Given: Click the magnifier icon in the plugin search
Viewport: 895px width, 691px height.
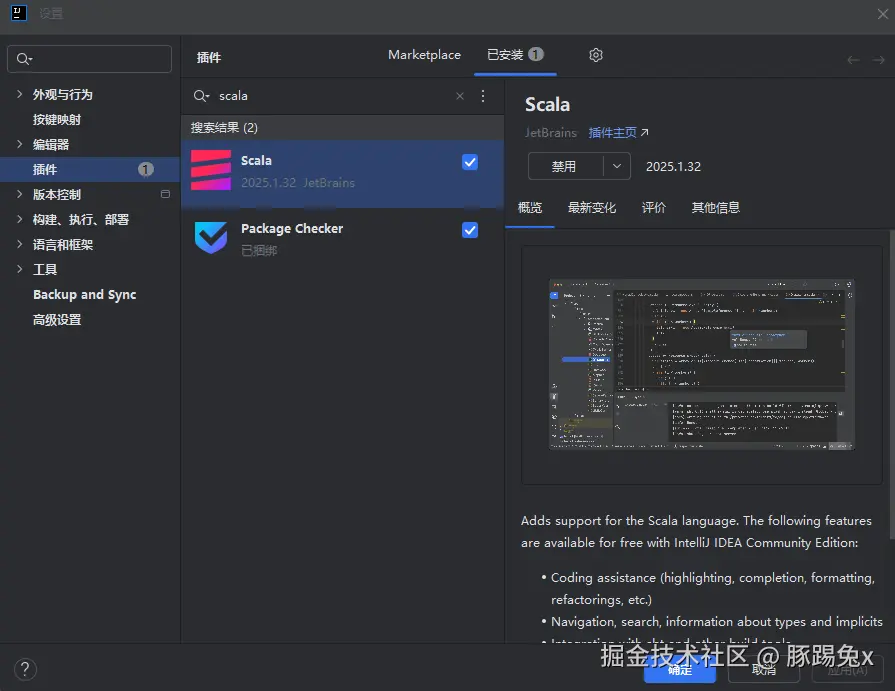Looking at the screenshot, I should [x=201, y=96].
